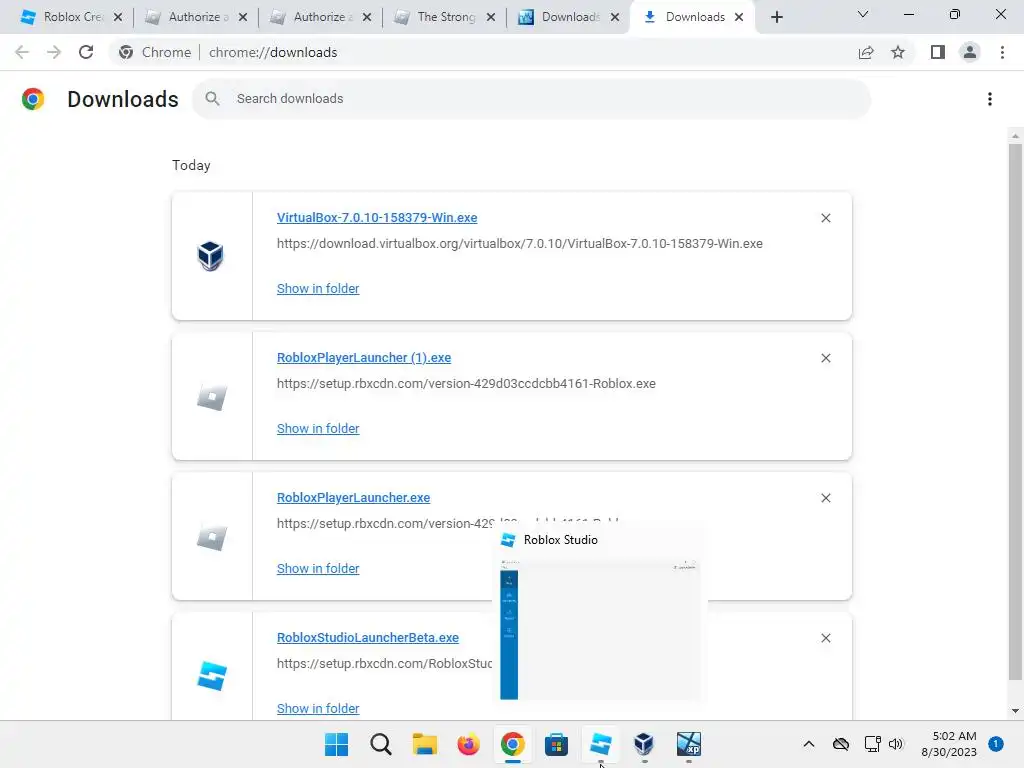Click the RobloxPlayerLauncher.exe file icon

212,537
